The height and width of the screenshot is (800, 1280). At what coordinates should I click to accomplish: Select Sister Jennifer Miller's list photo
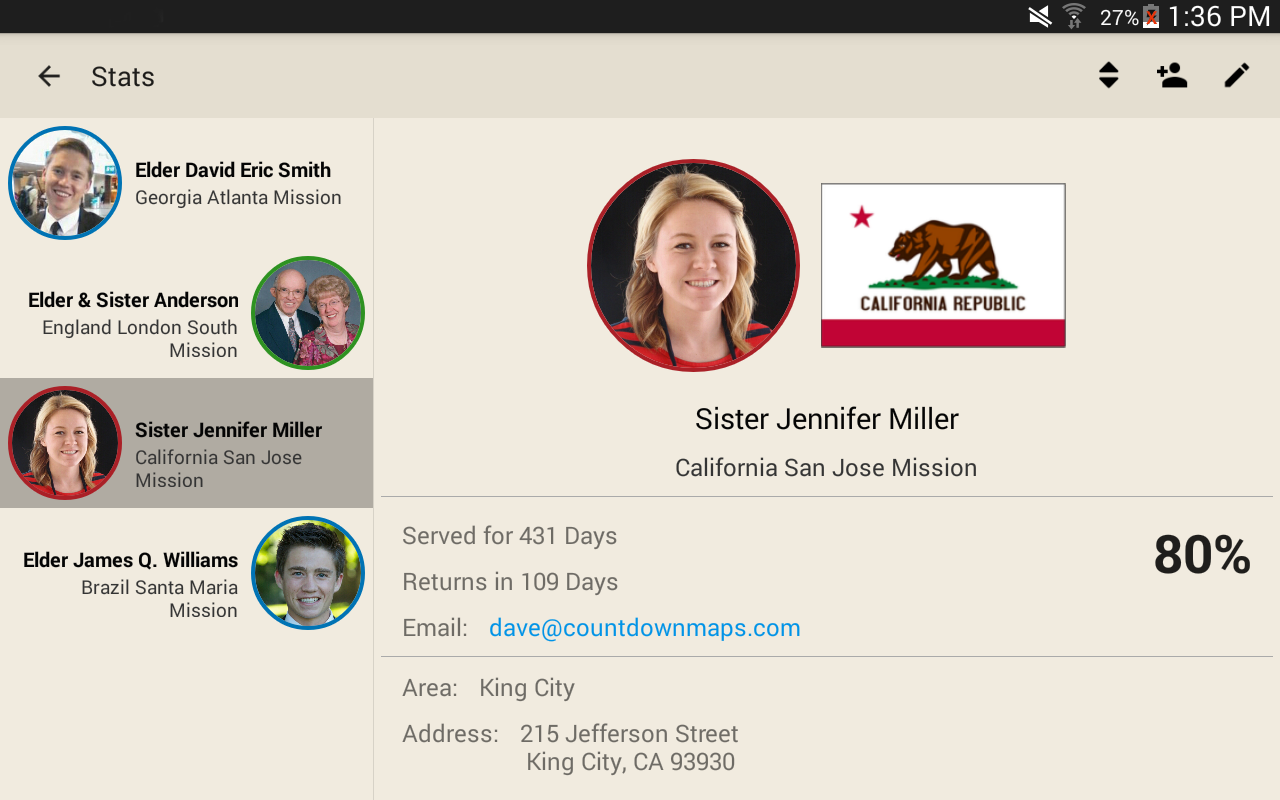(x=65, y=443)
